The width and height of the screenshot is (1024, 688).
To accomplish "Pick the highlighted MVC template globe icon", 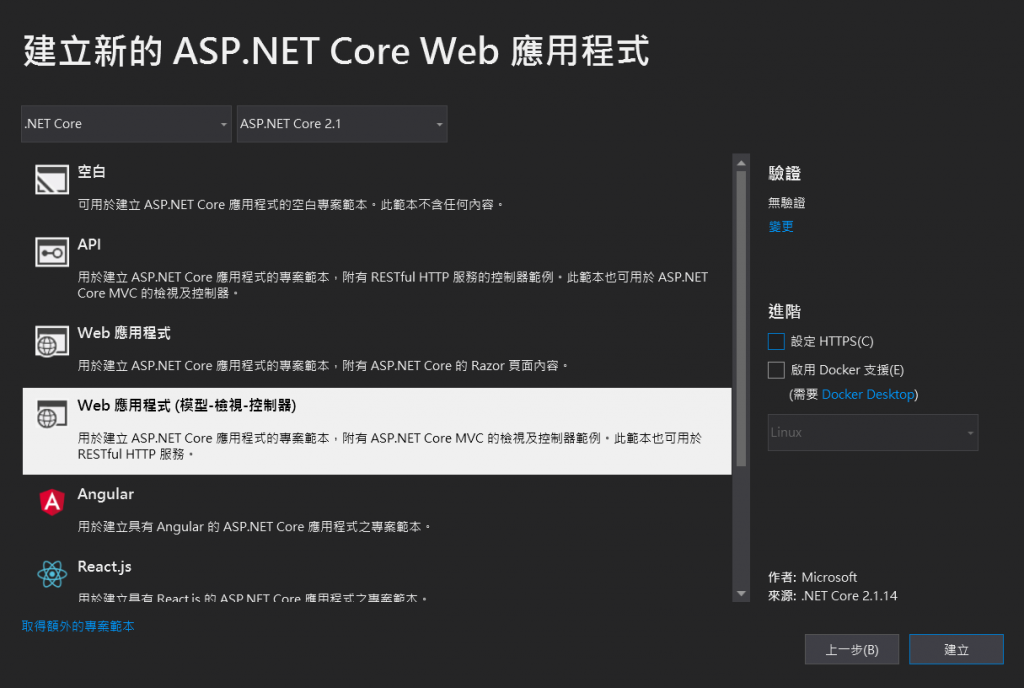I will pos(52,413).
